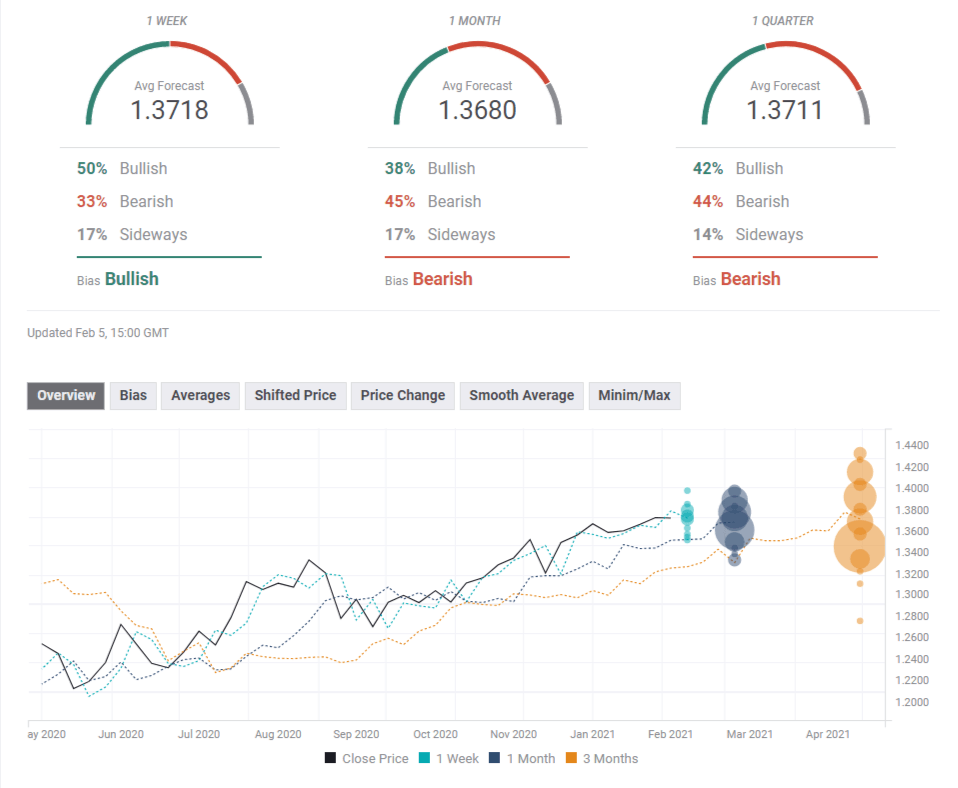Screen dimensions: 958x788
Task: Click the largest dark blue forecast bubble
Action: (734, 529)
